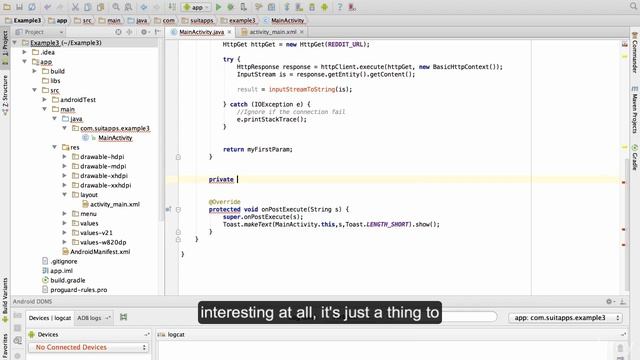Collapse the src folder
The image size is (640, 360).
tap(35, 90)
